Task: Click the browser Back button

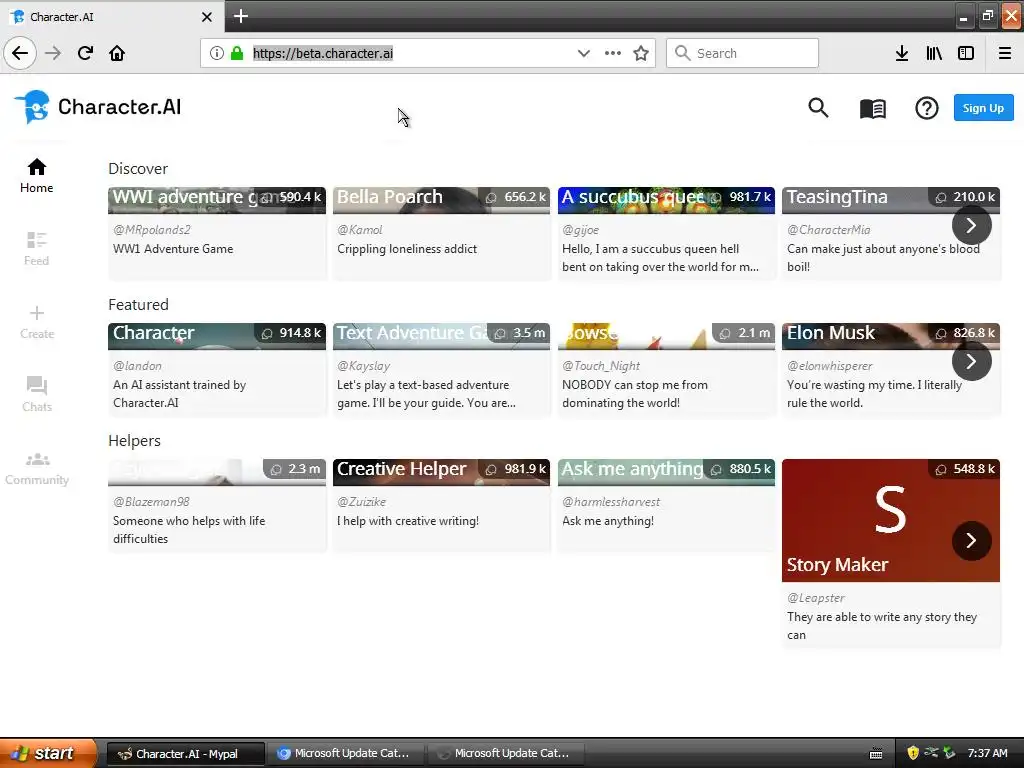Action: click(x=20, y=53)
